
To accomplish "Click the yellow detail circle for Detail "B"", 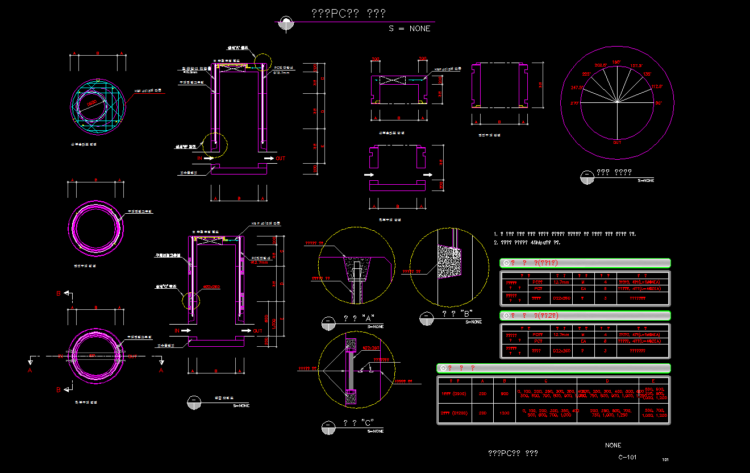I will (449, 267).
